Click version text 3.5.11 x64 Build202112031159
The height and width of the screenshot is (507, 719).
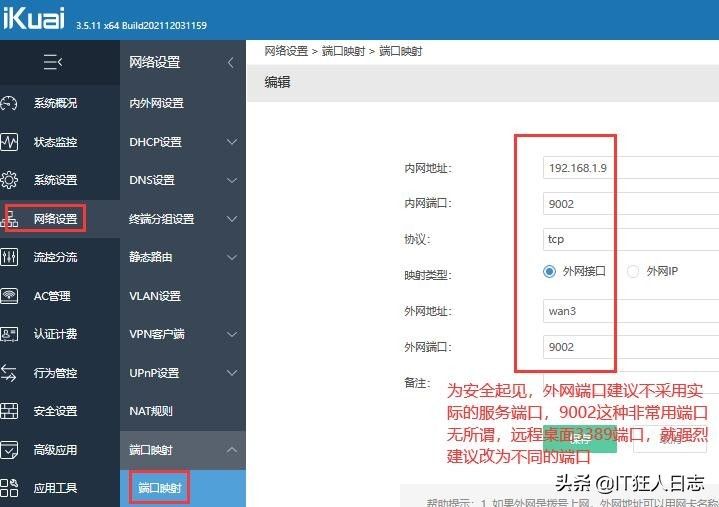click(x=141, y=25)
